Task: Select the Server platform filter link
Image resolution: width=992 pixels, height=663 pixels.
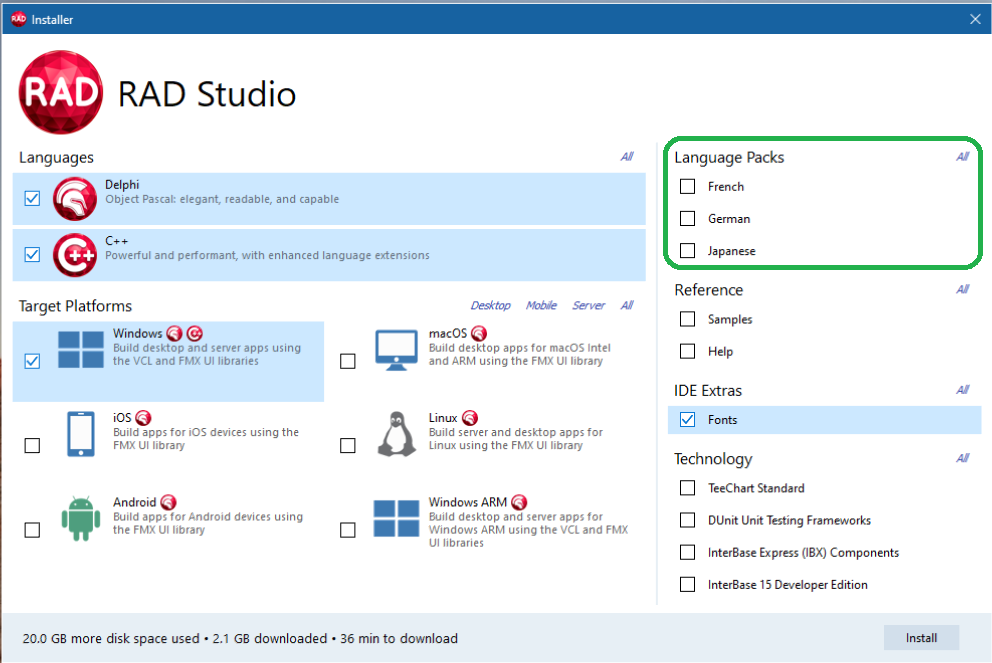Action: tap(588, 306)
